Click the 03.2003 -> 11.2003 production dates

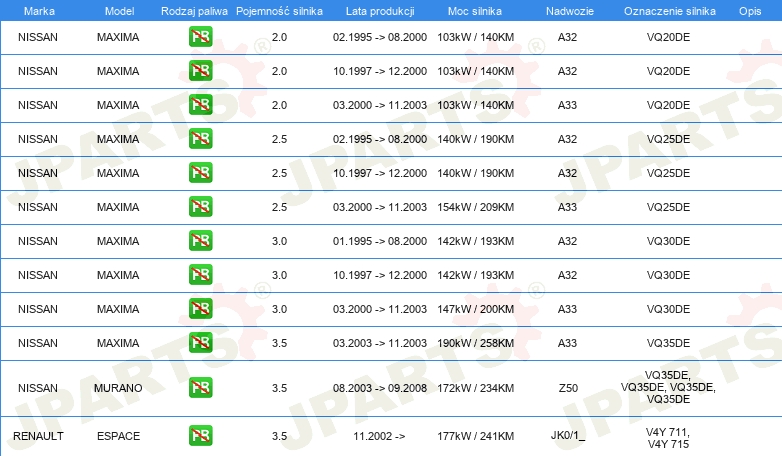[x=380, y=343]
